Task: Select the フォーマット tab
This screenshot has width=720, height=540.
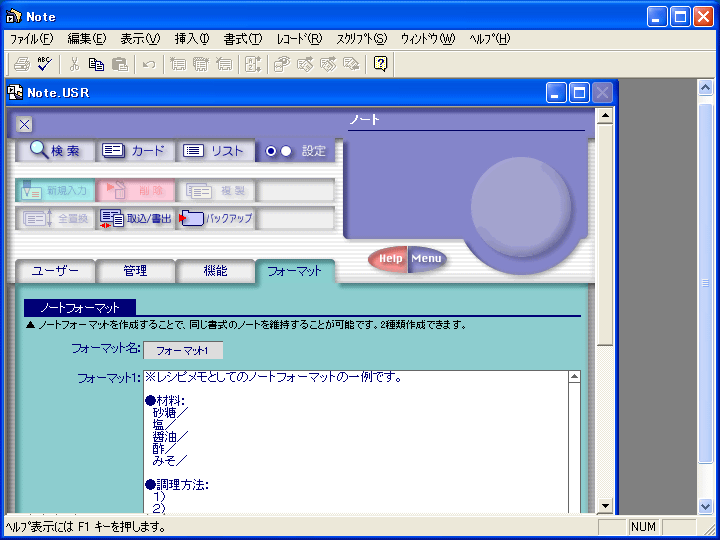Action: click(x=295, y=271)
